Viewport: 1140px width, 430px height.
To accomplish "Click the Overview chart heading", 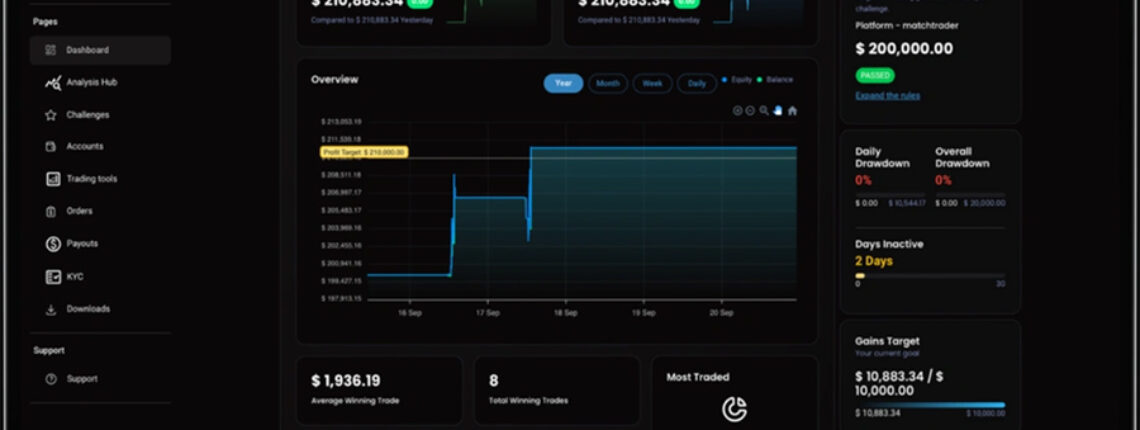I will pyautogui.click(x=334, y=80).
